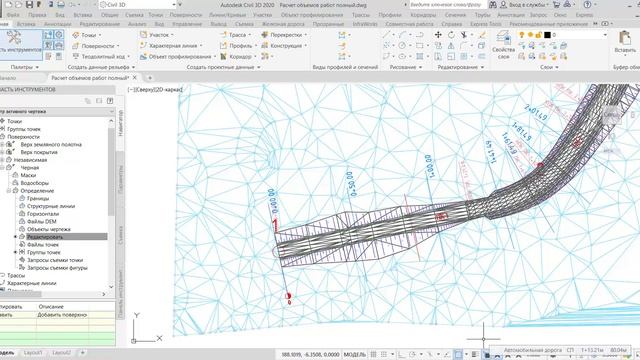
Task: Click the Точки icon in ribbon
Action: coord(76,35)
